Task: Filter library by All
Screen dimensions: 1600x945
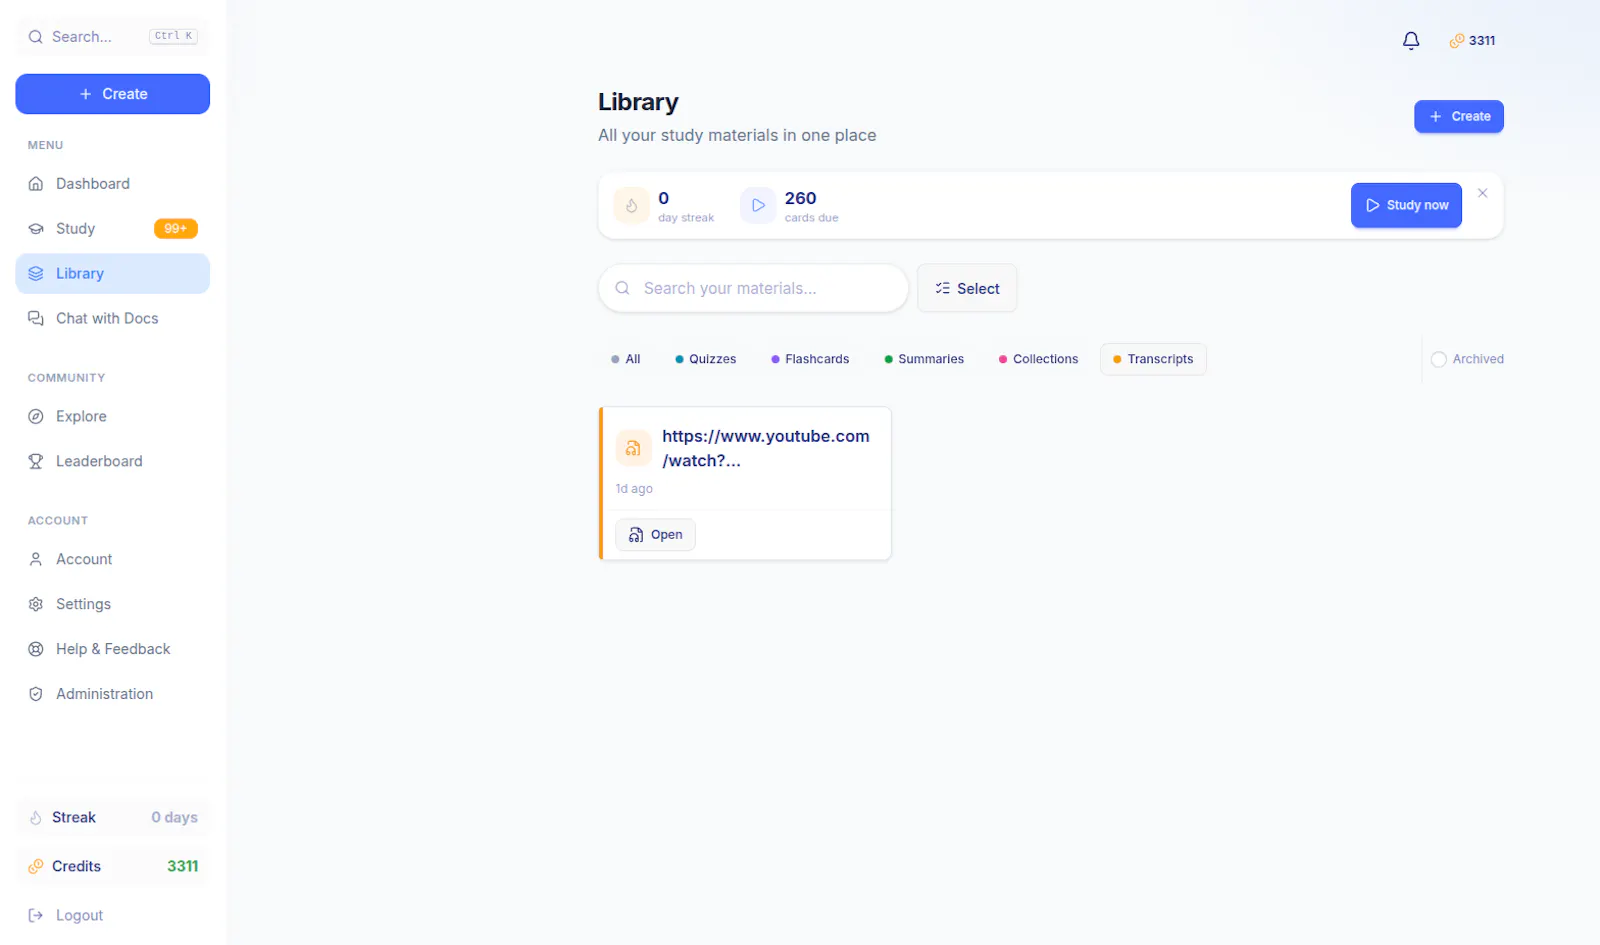Action: click(x=626, y=360)
